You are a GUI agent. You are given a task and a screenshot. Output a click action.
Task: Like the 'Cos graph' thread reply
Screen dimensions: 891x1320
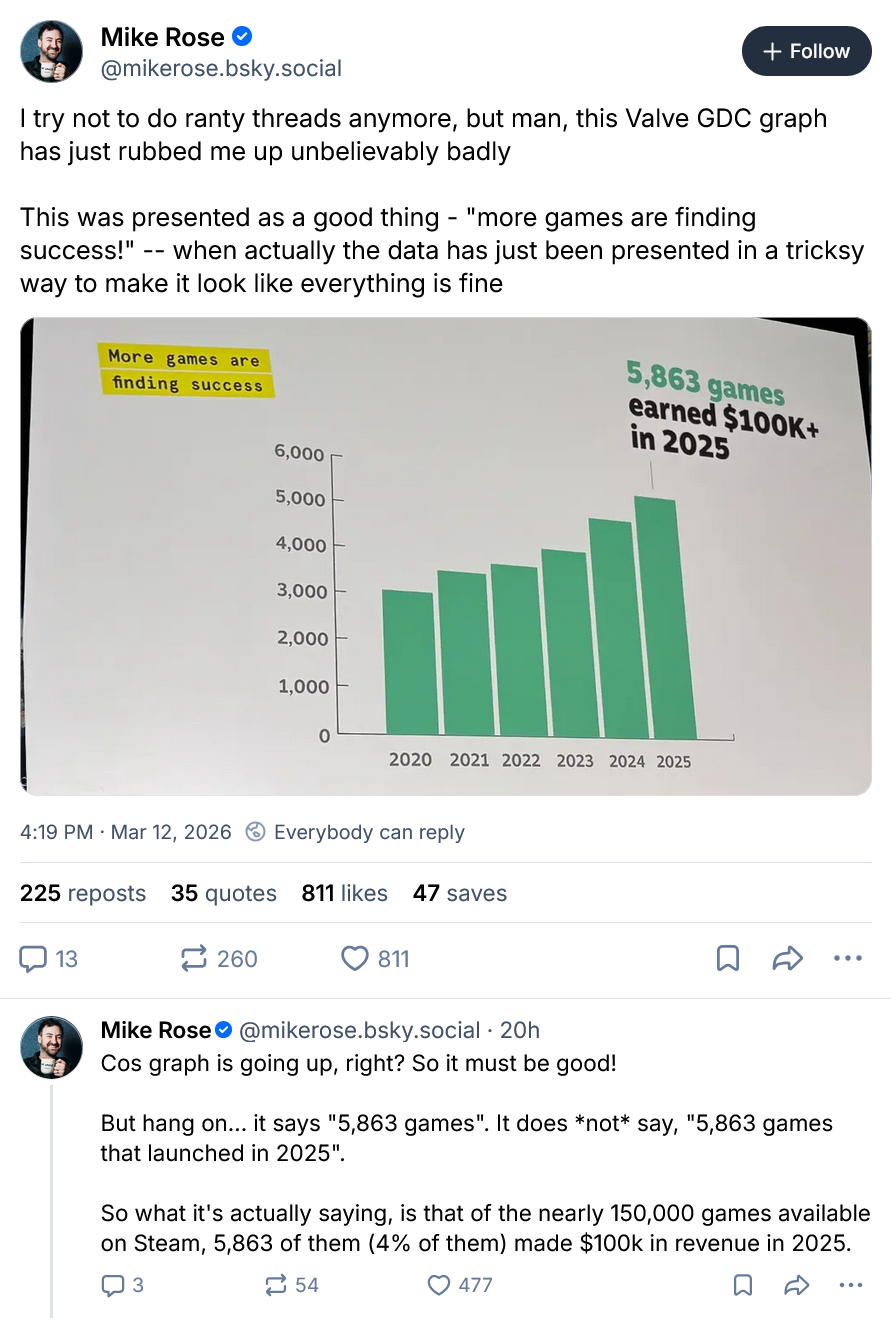click(x=439, y=1285)
